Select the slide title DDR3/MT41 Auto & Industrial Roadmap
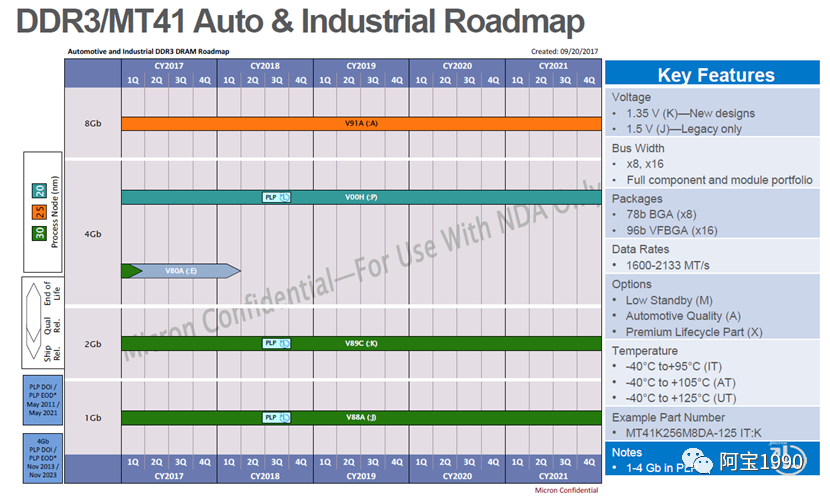 (x=300, y=21)
